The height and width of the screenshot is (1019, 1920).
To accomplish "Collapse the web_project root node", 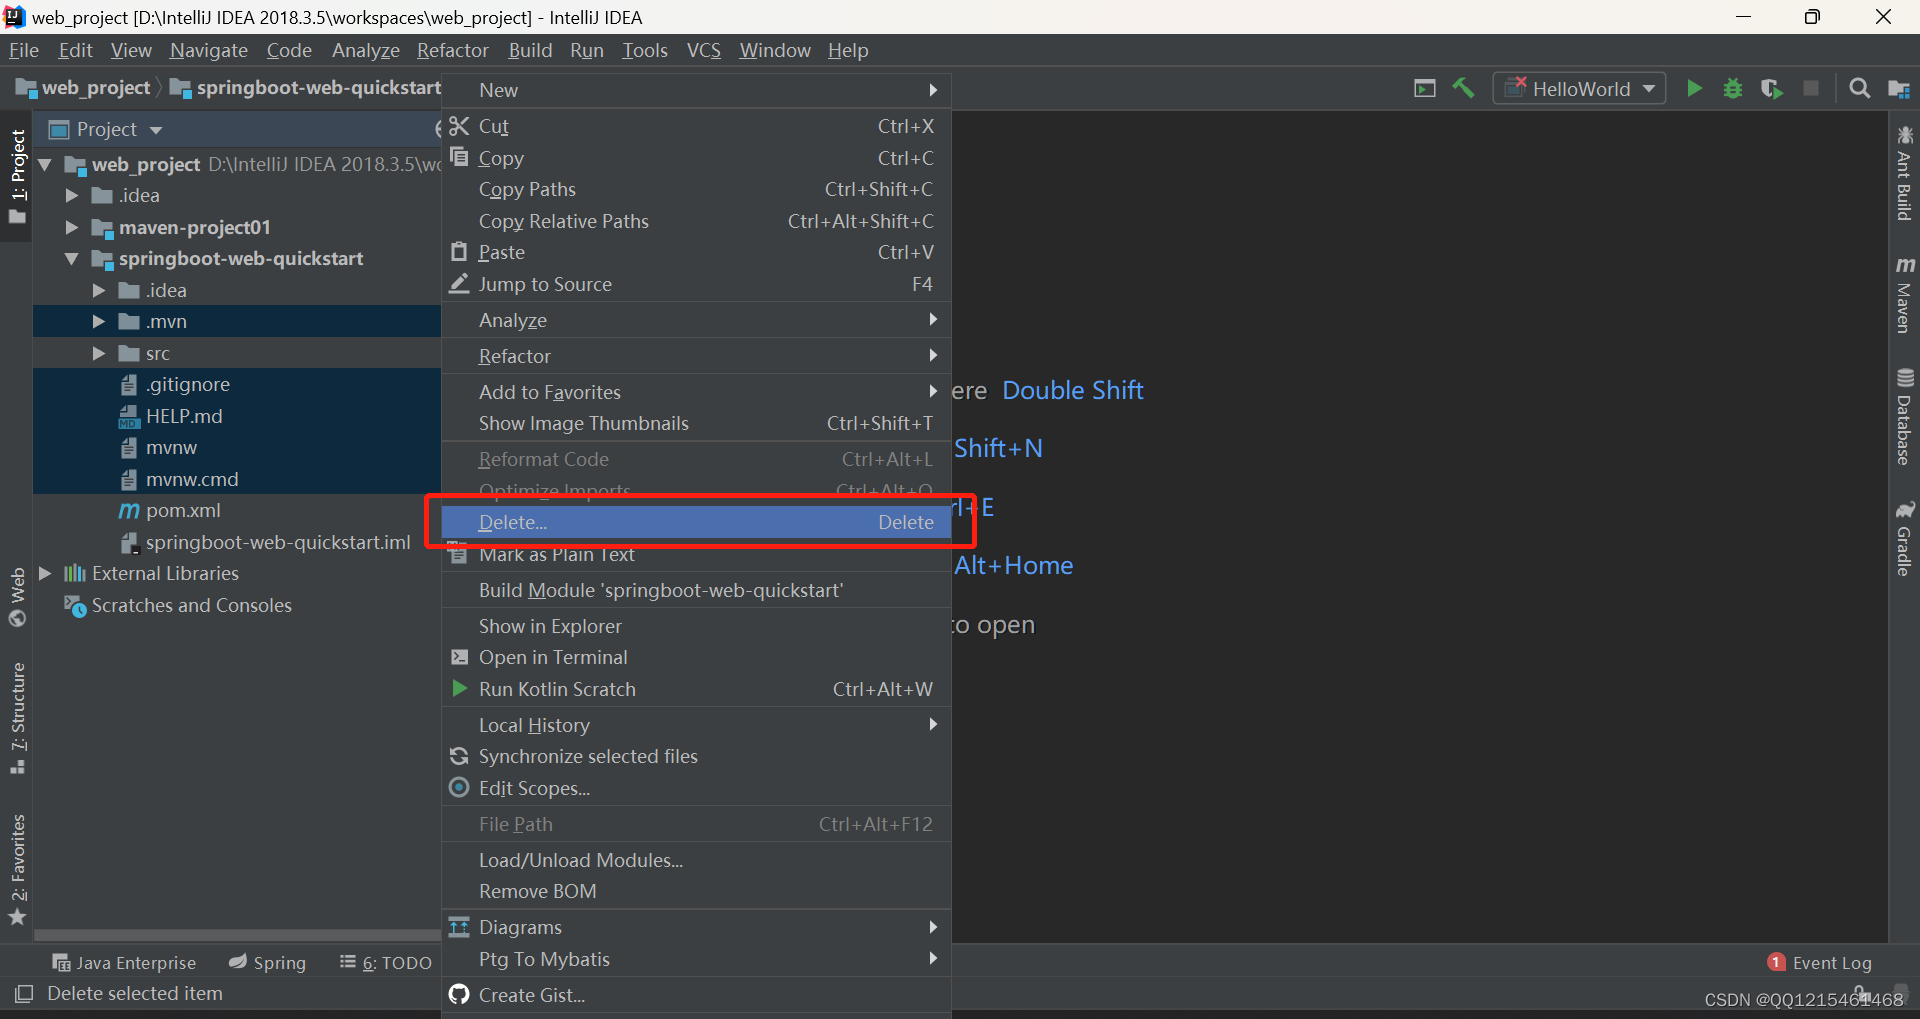I will coord(45,164).
